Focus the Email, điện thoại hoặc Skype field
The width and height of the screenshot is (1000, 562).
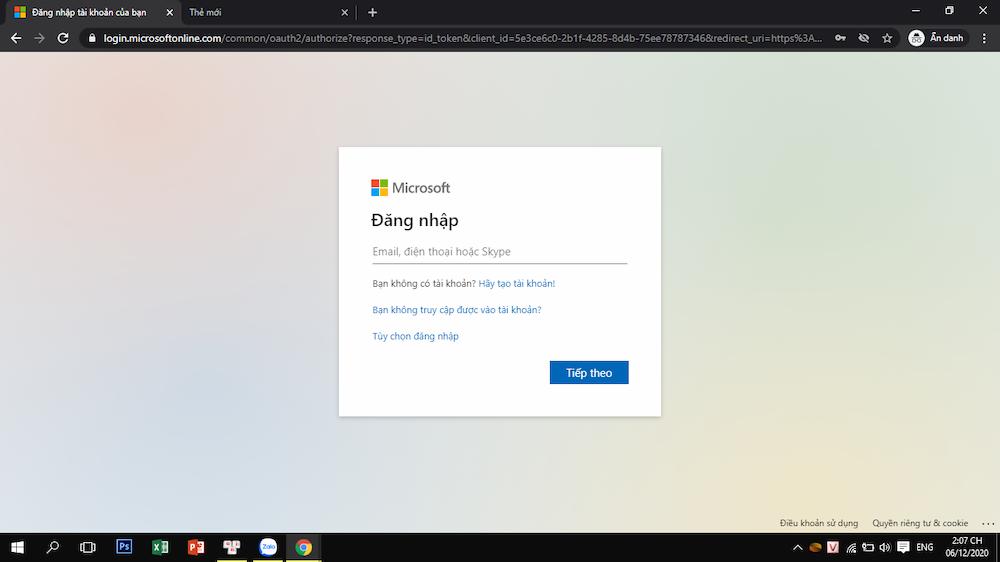(499, 251)
